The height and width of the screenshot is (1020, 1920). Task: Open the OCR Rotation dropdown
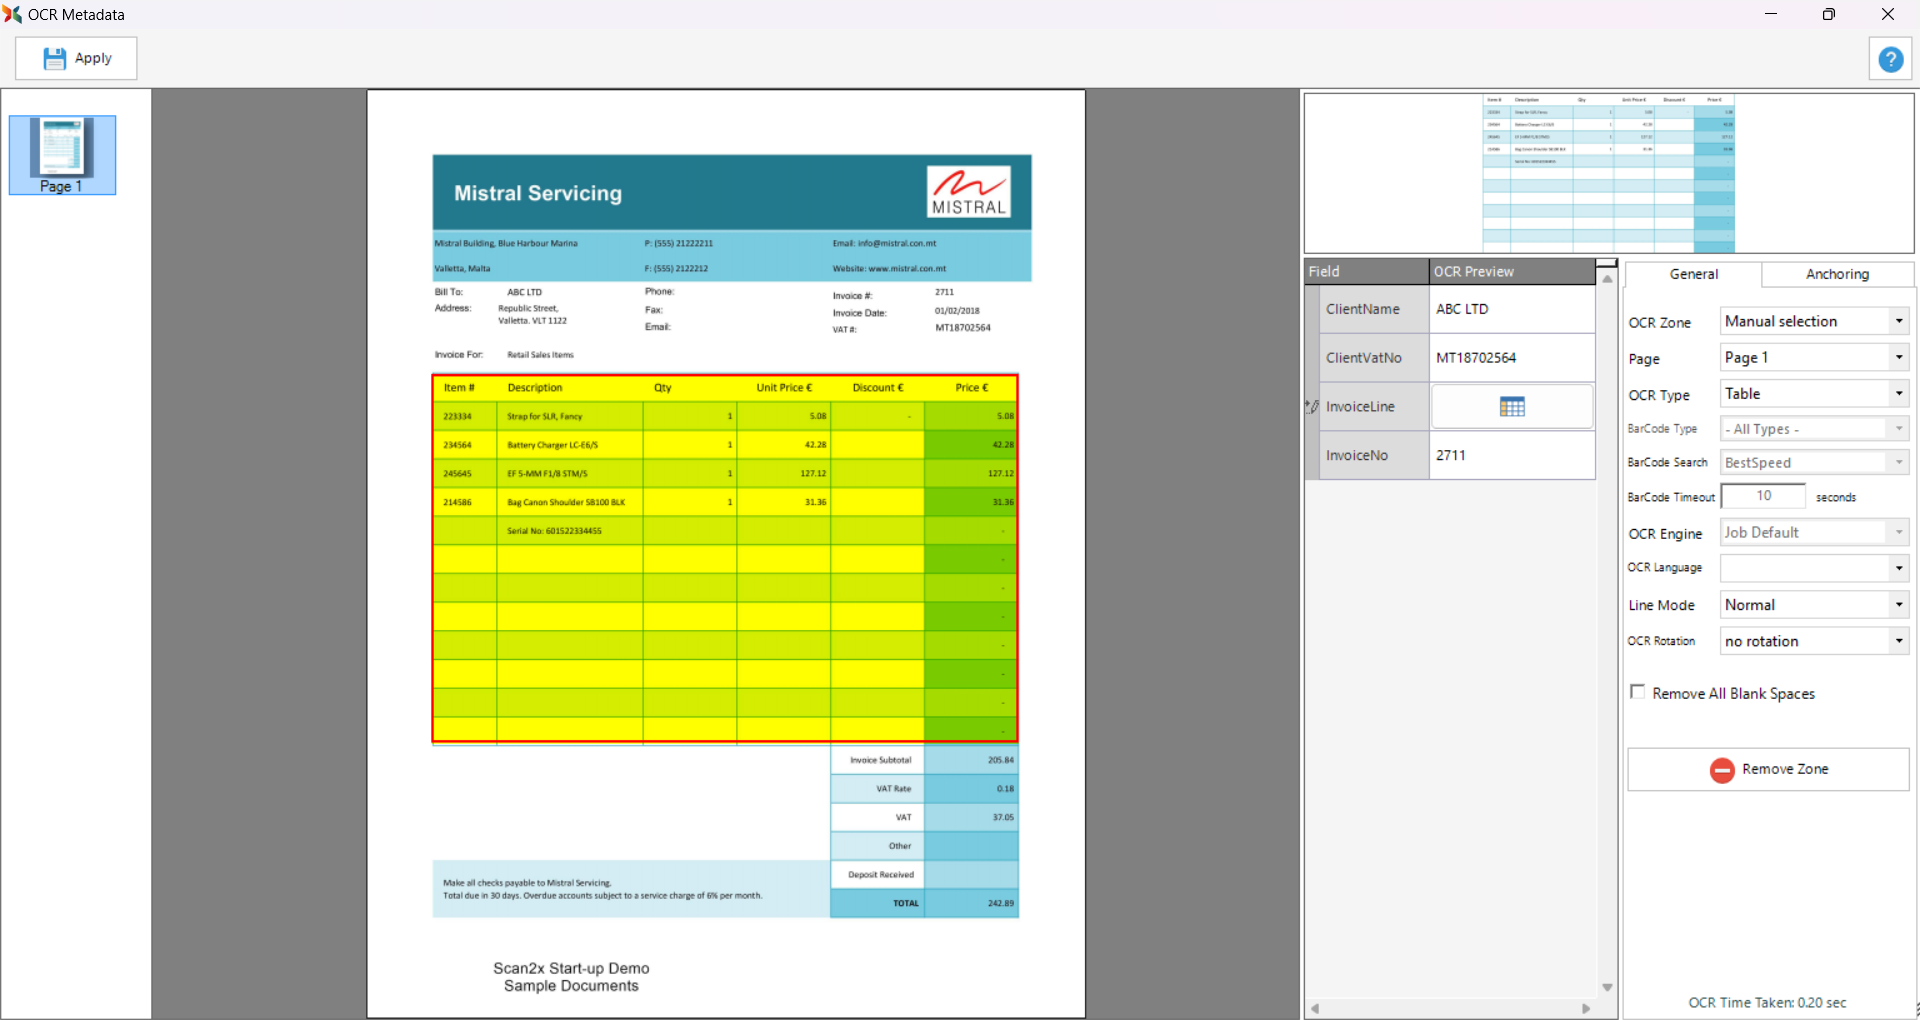pos(1898,641)
